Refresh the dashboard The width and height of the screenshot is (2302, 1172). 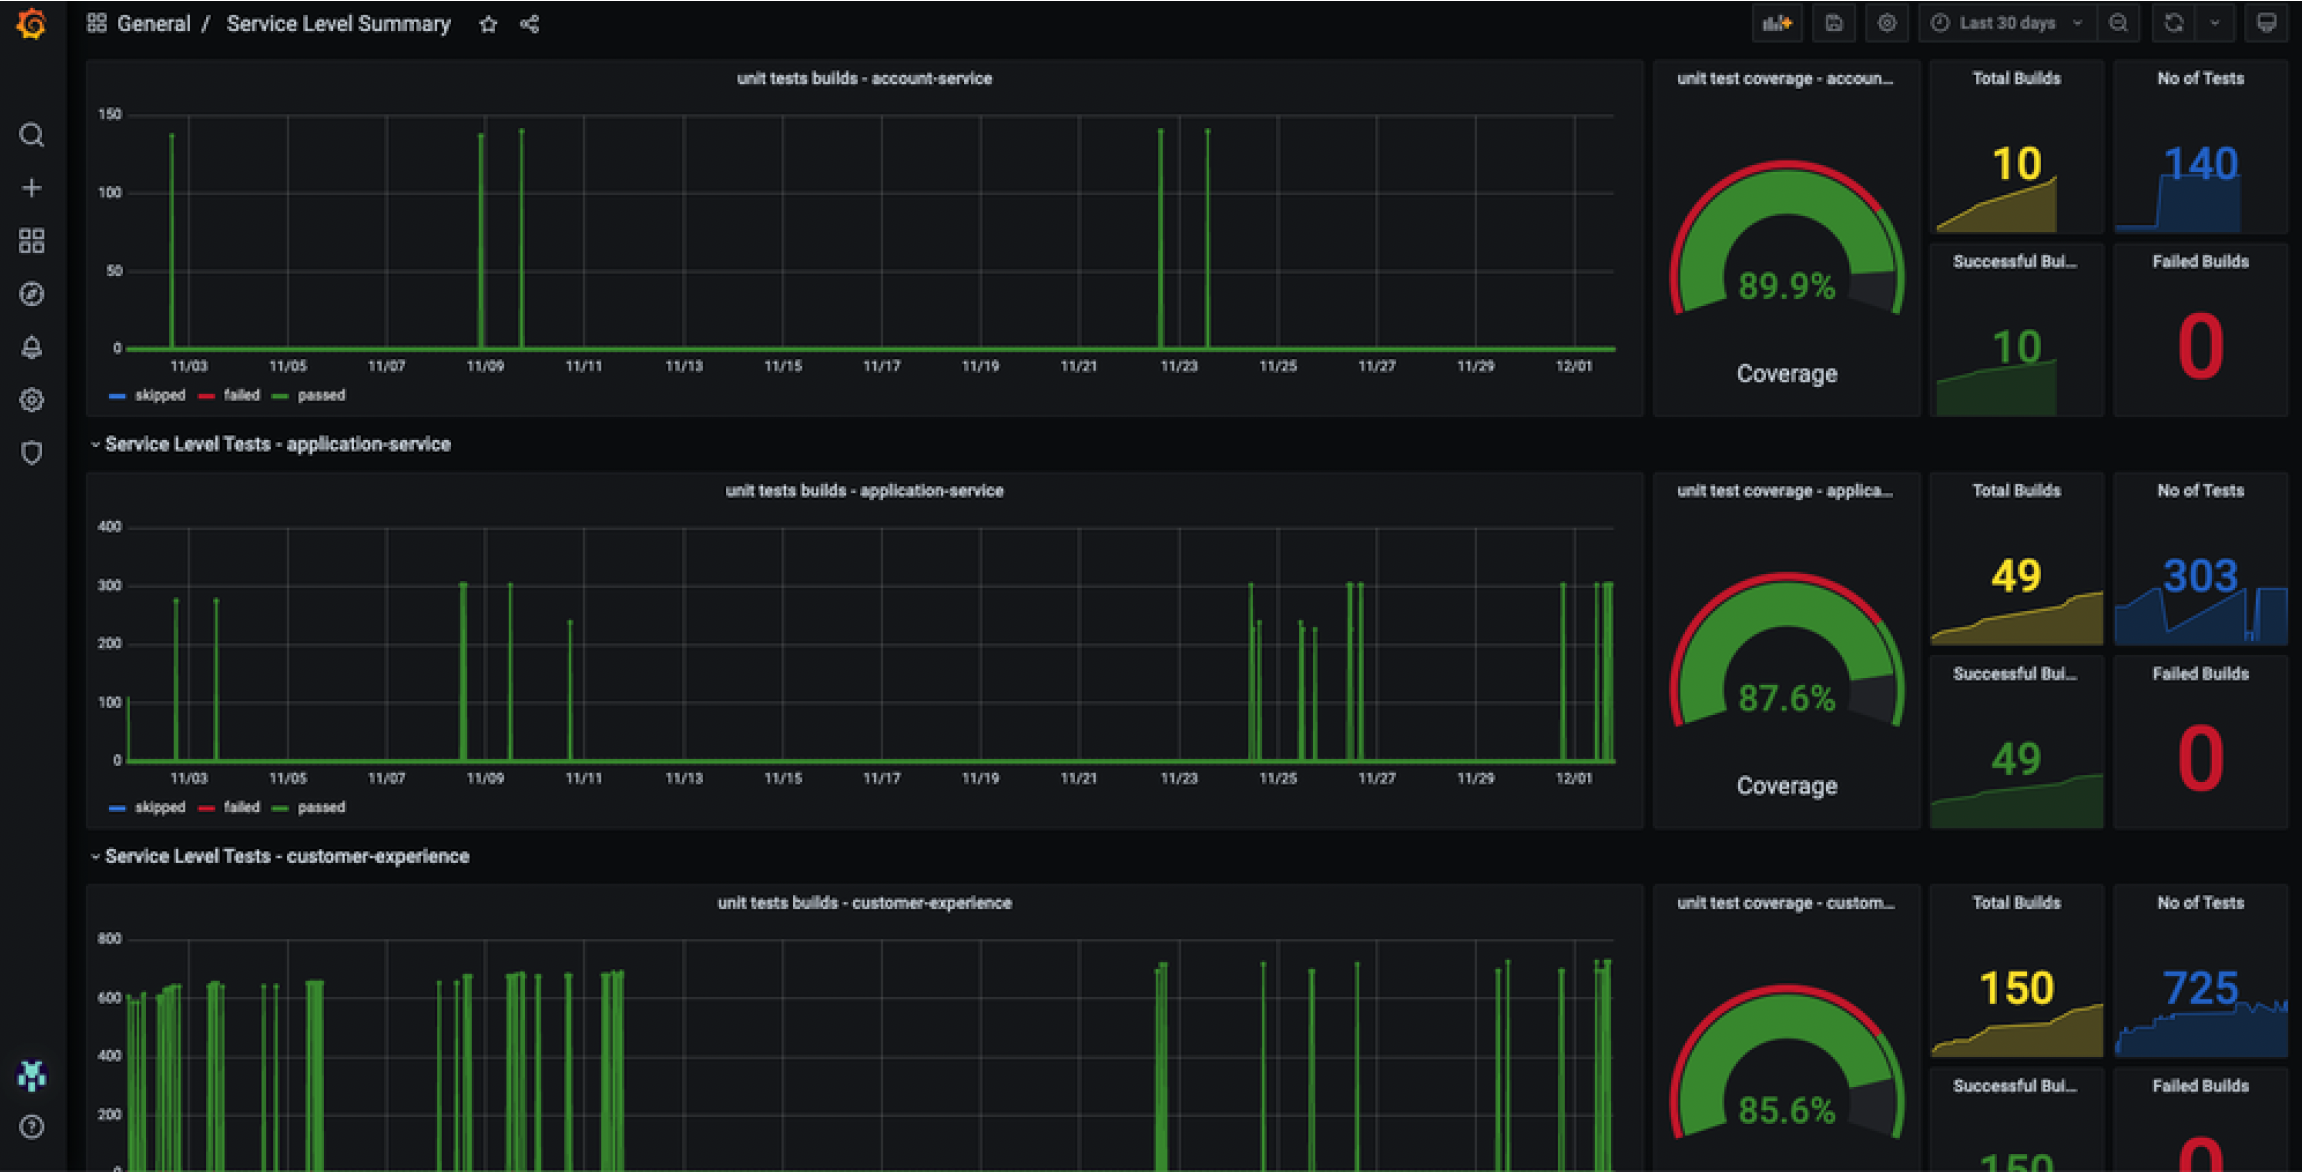[2174, 23]
